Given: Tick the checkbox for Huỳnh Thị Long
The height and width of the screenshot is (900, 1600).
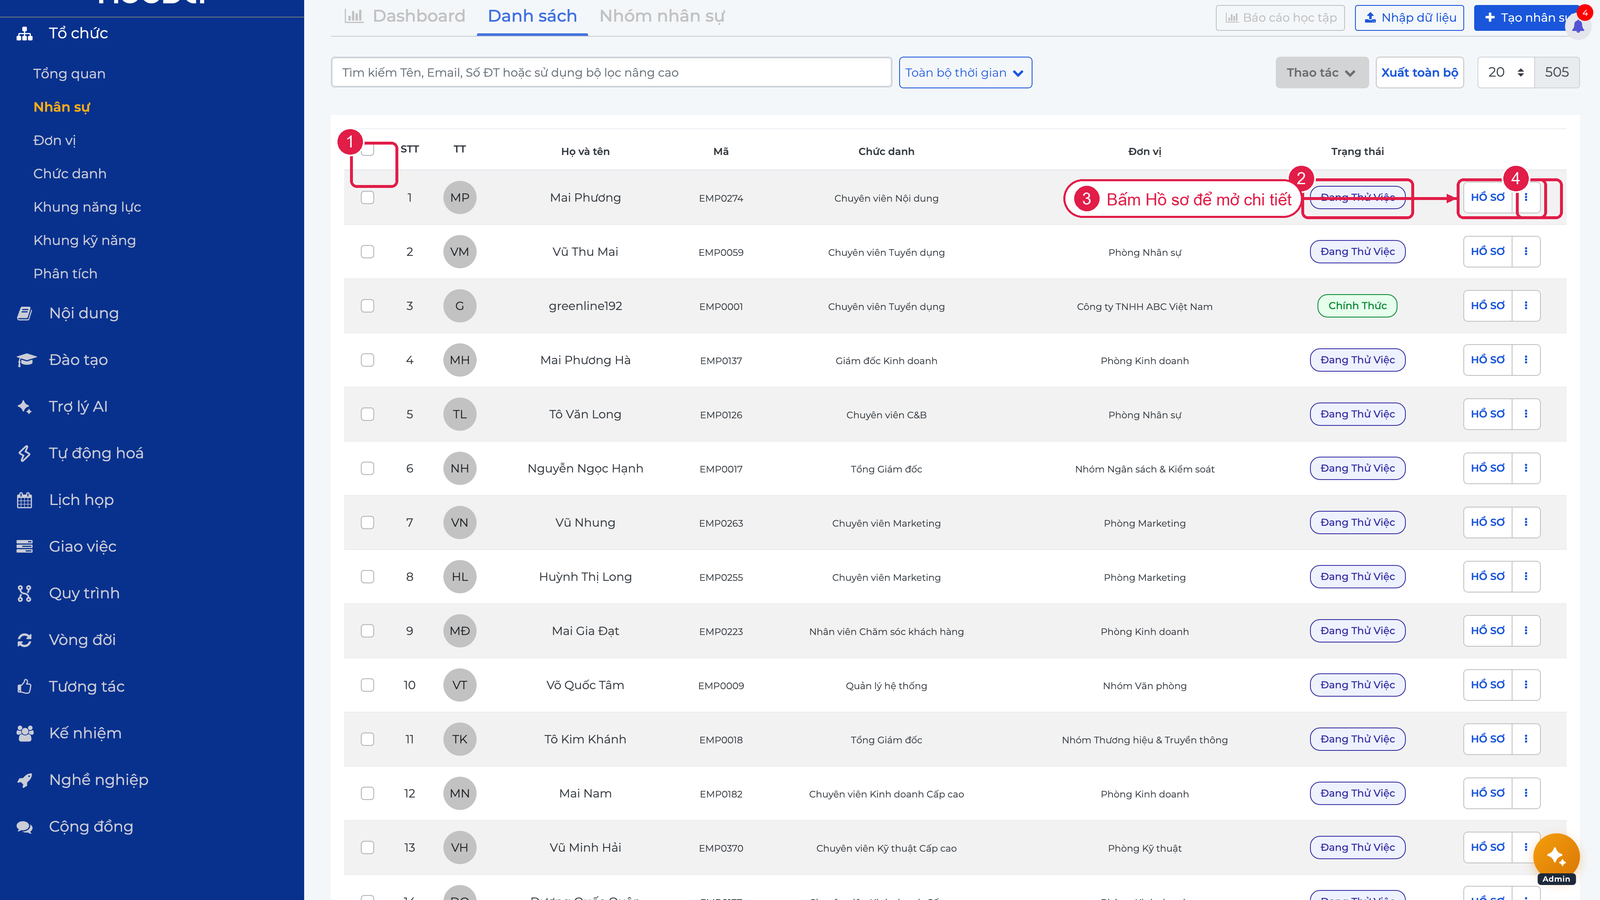Looking at the screenshot, I should (x=368, y=577).
